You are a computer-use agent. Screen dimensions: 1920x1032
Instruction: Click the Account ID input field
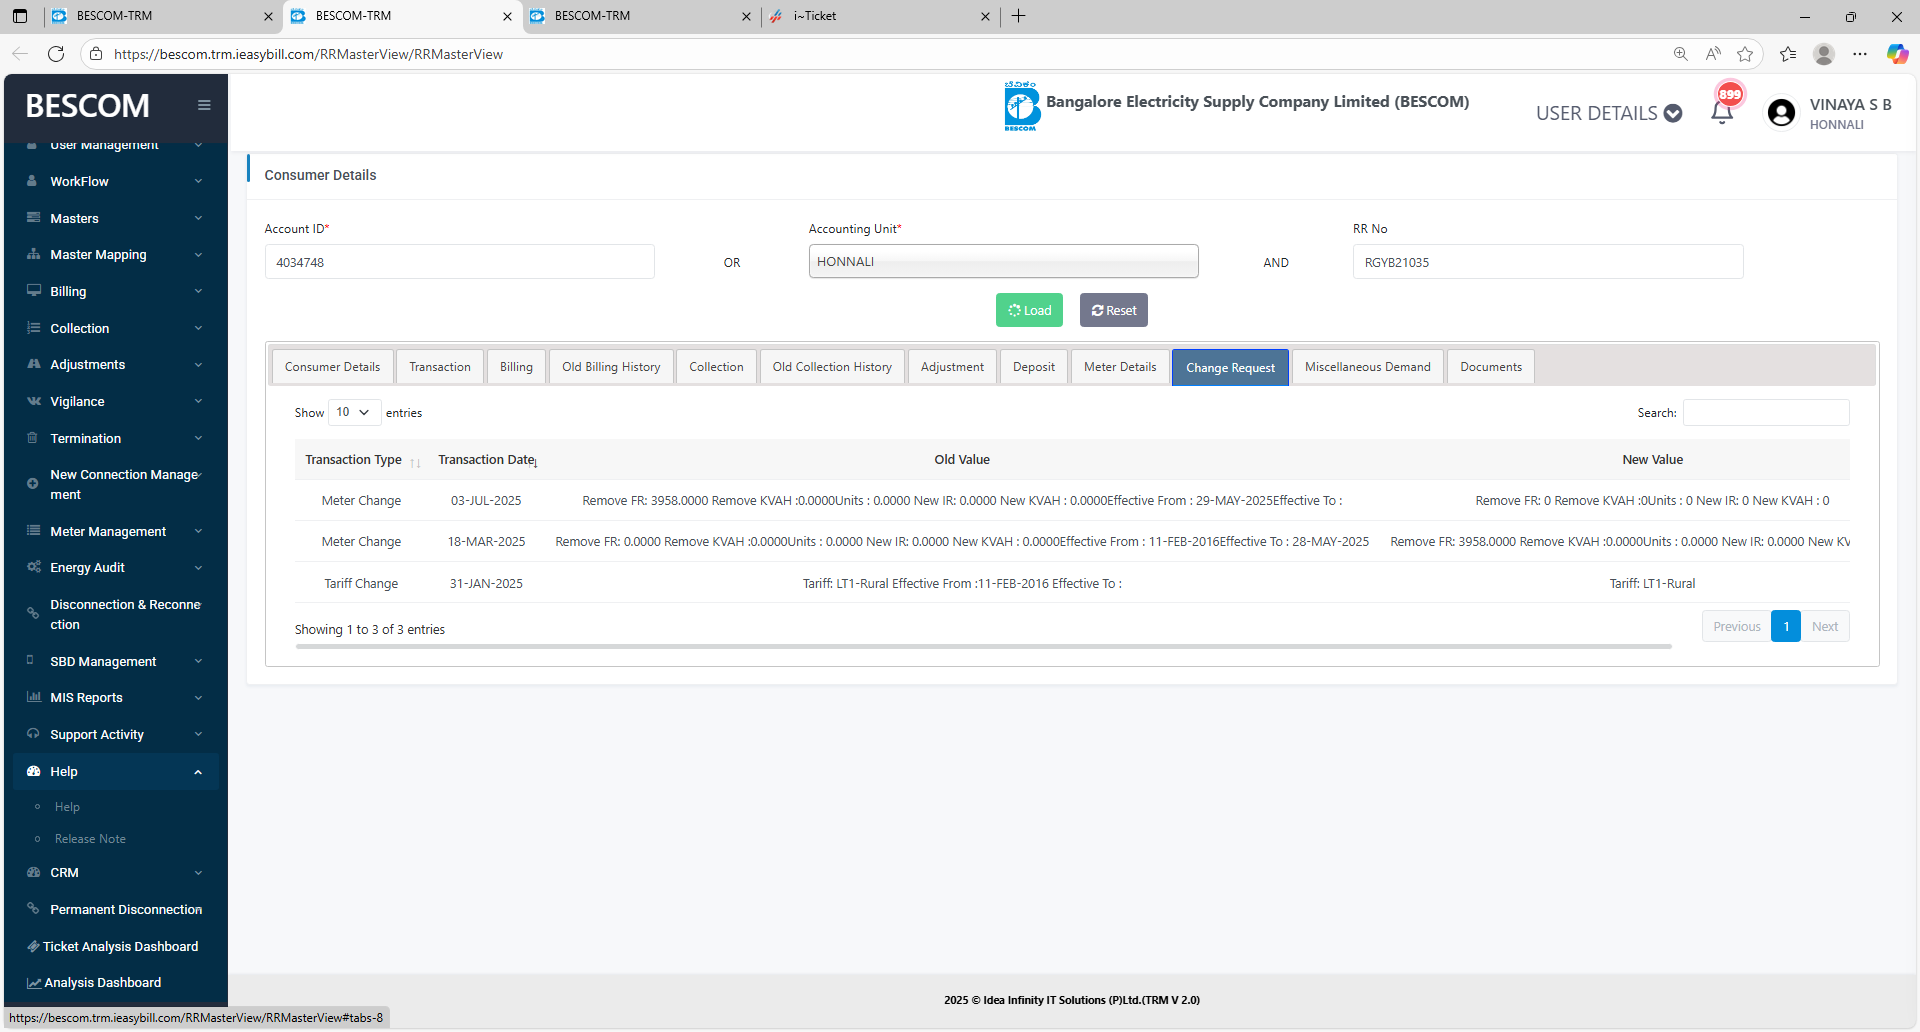coord(460,262)
